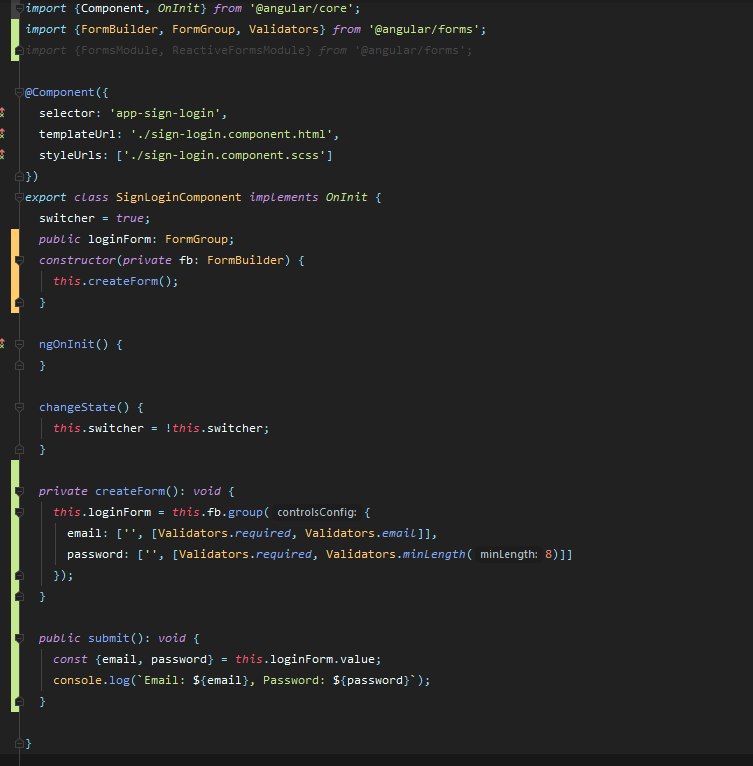Click the 'true' value of switcher
The width and height of the screenshot is (753, 766).
[129, 218]
